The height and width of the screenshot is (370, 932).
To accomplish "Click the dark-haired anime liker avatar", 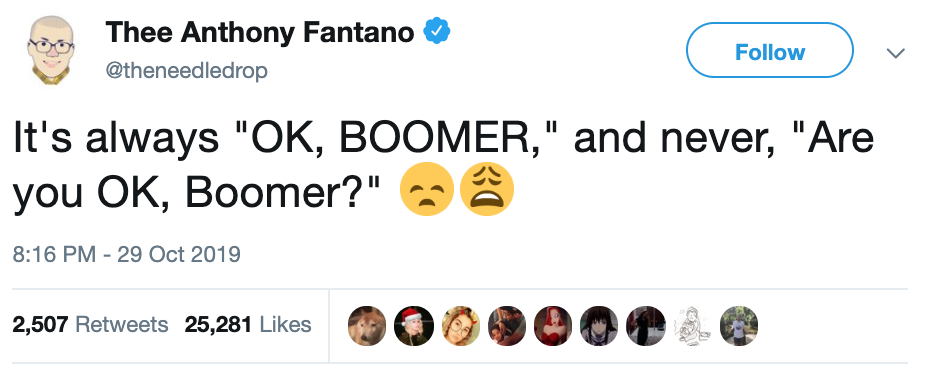I will 599,326.
